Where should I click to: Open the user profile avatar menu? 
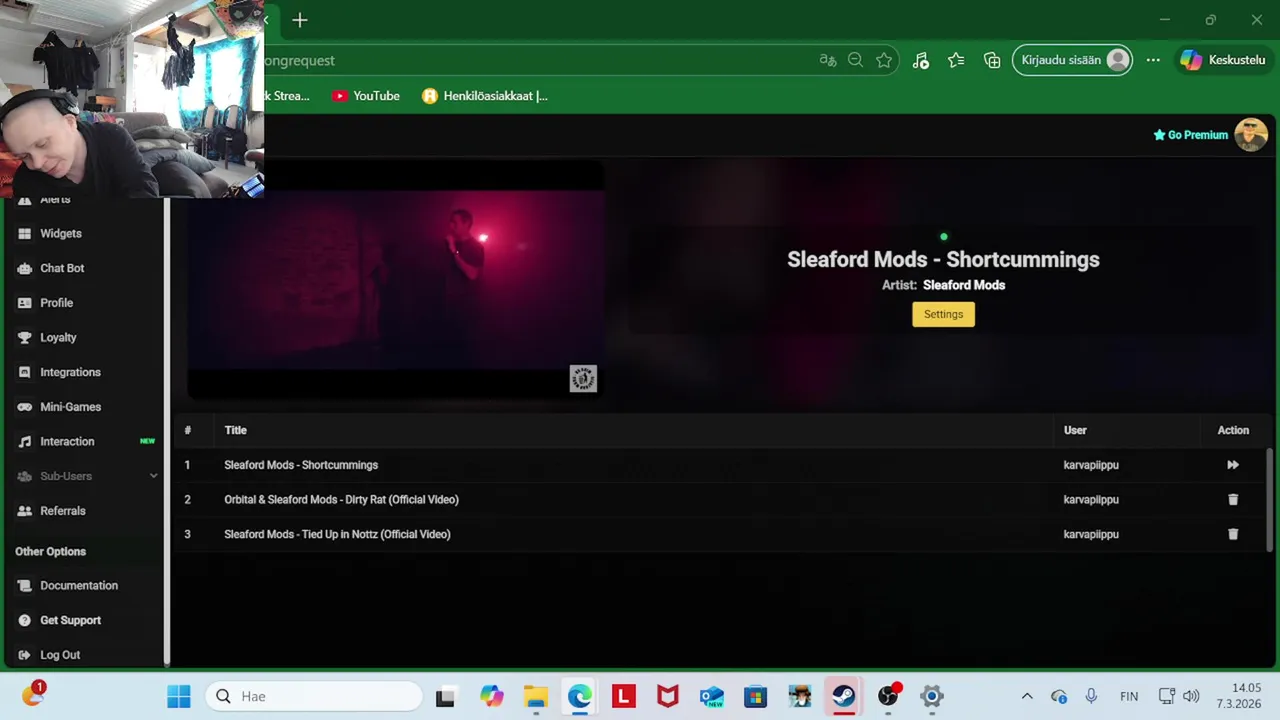[1251, 135]
